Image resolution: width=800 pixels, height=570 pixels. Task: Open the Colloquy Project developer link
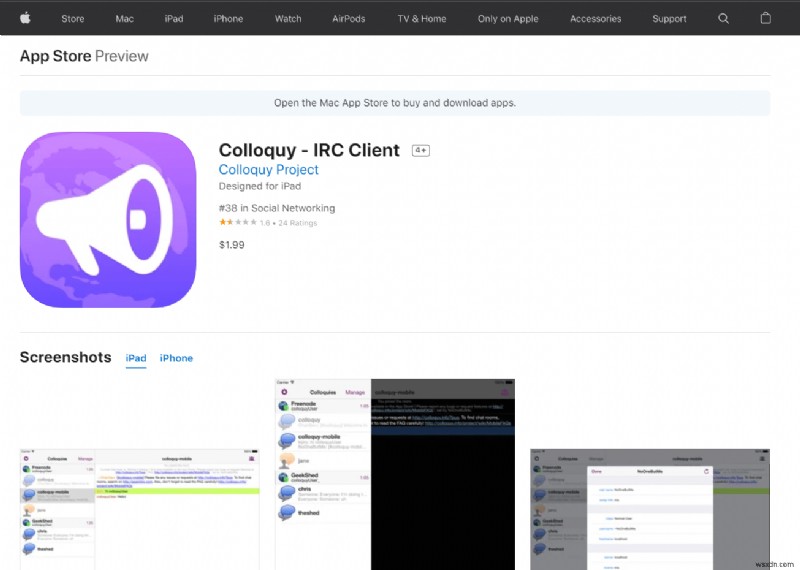point(268,170)
